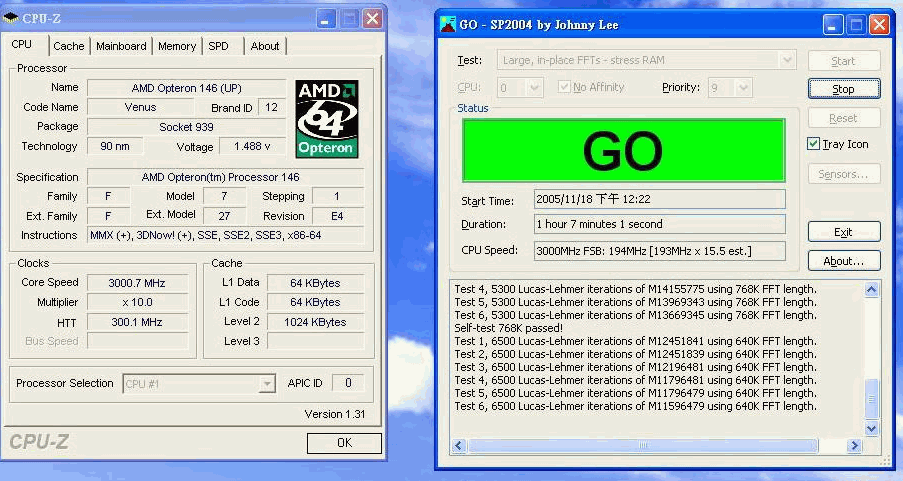Click the Exit button in SP2004
Viewport: 903px width, 481px height.
click(x=844, y=232)
